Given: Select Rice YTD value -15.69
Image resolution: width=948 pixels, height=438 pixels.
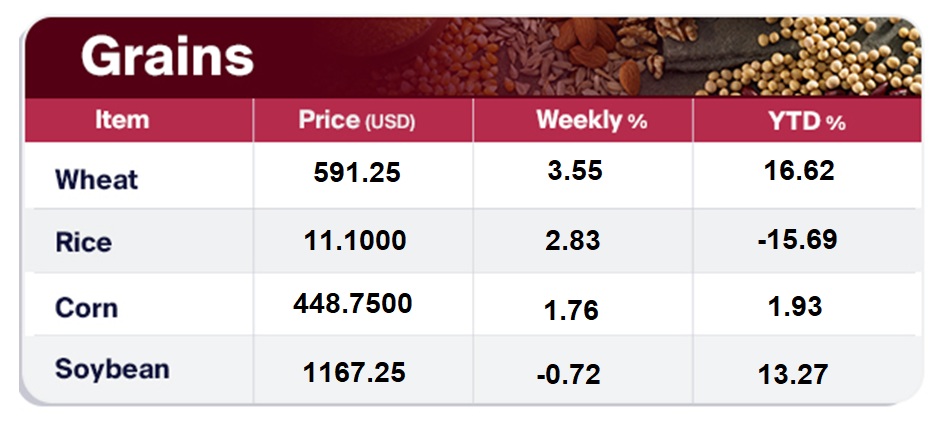Looking at the screenshot, I should tap(797, 241).
